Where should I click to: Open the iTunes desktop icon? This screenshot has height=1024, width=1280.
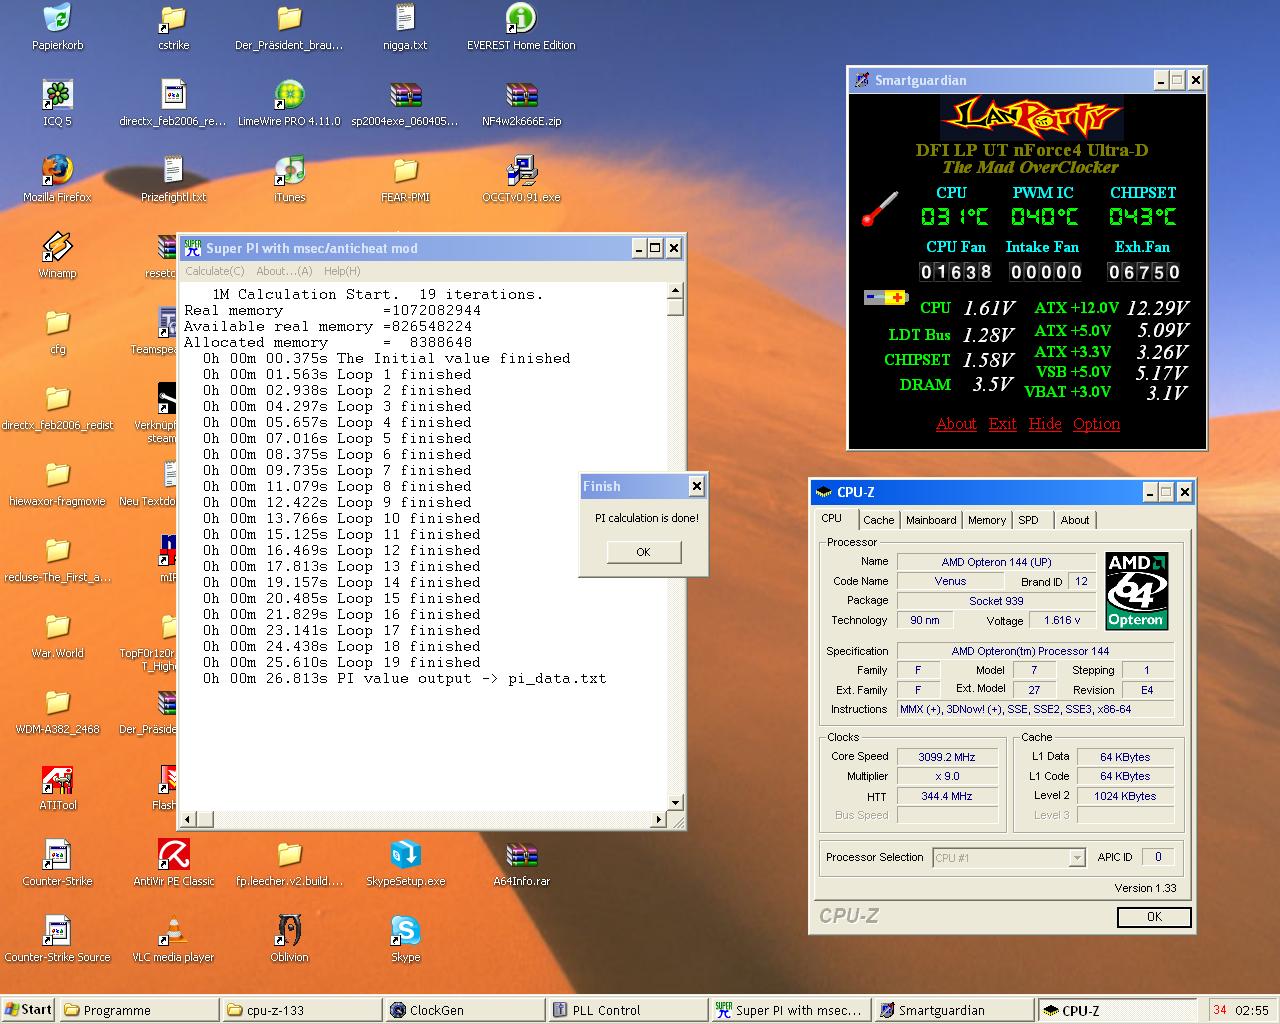point(289,171)
